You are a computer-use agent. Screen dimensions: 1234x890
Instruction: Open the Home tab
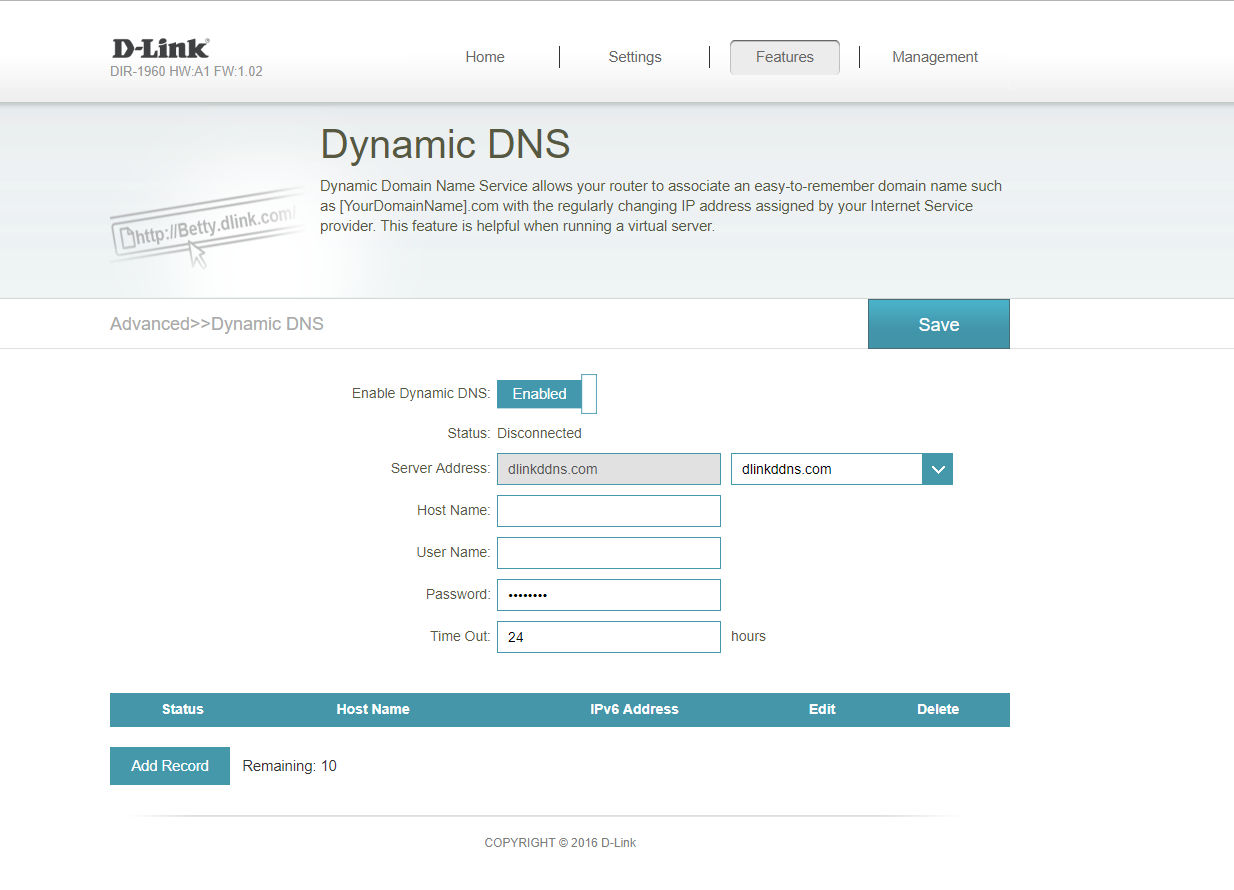tap(485, 57)
